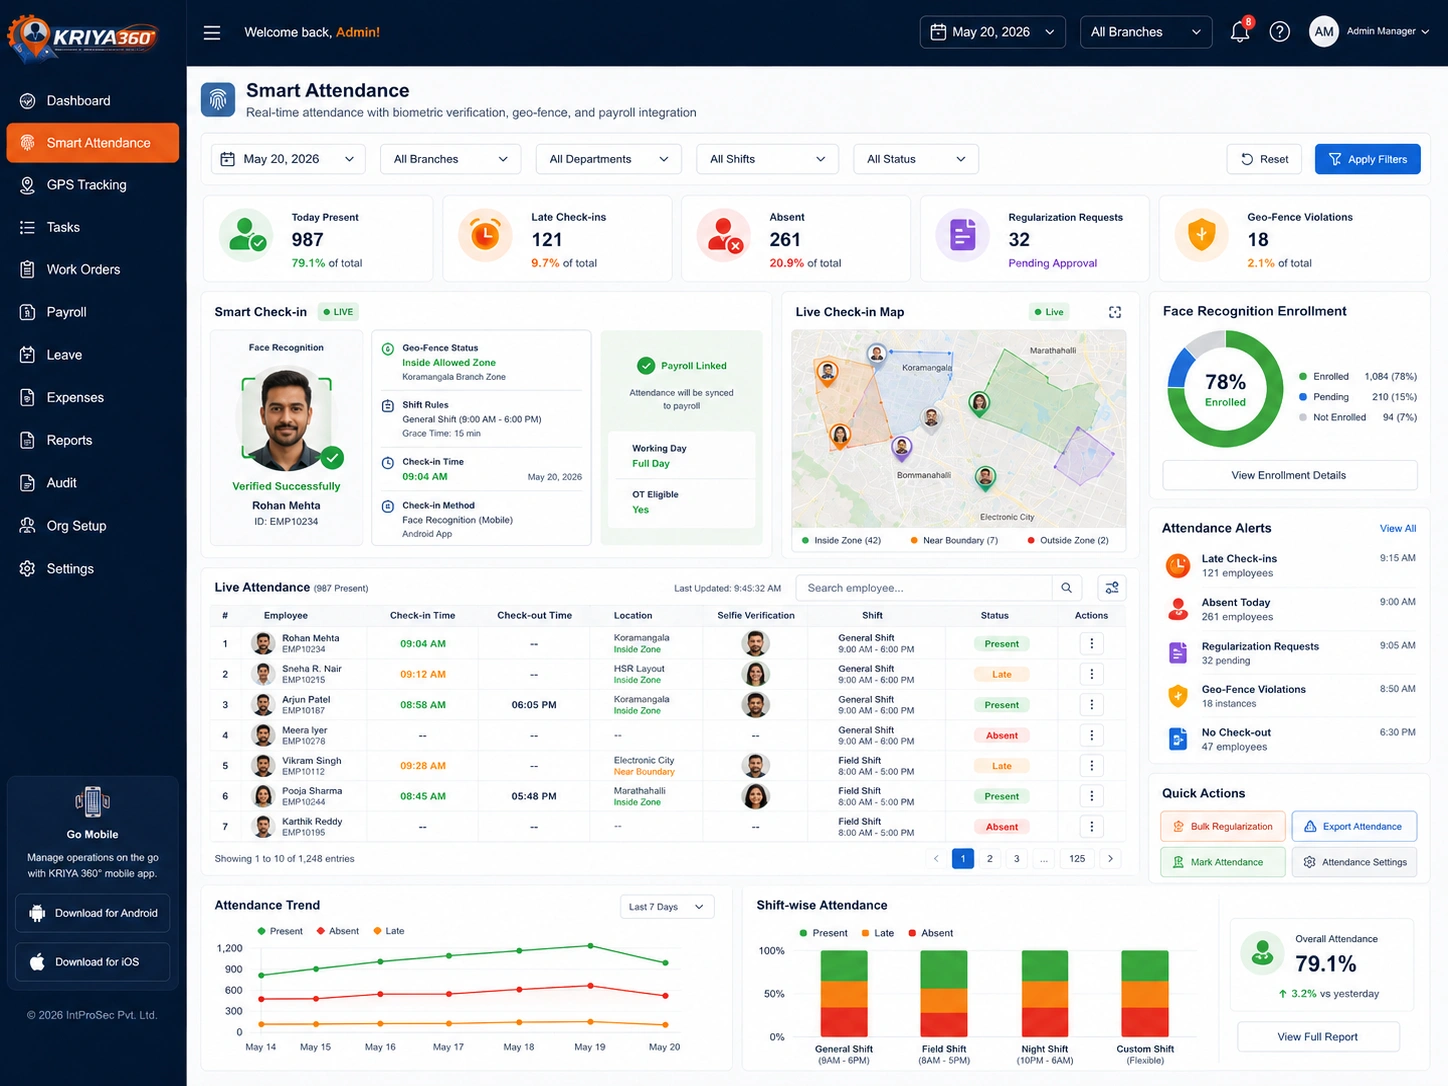Expand the All Departments dropdown
The height and width of the screenshot is (1086, 1448).
click(609, 159)
